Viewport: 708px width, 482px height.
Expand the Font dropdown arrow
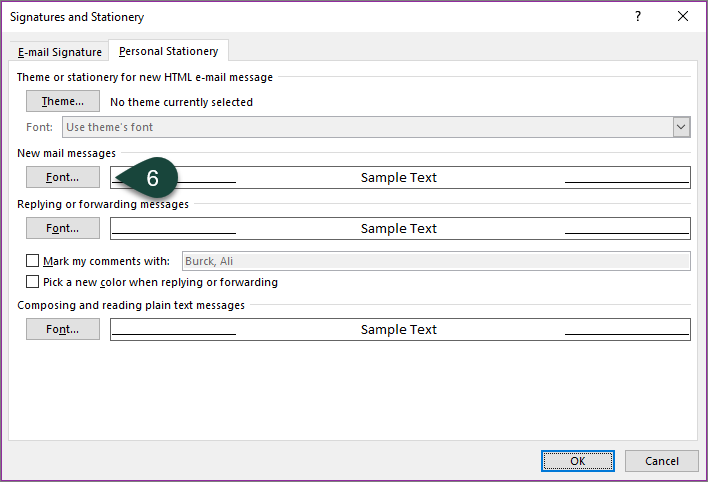click(x=681, y=127)
